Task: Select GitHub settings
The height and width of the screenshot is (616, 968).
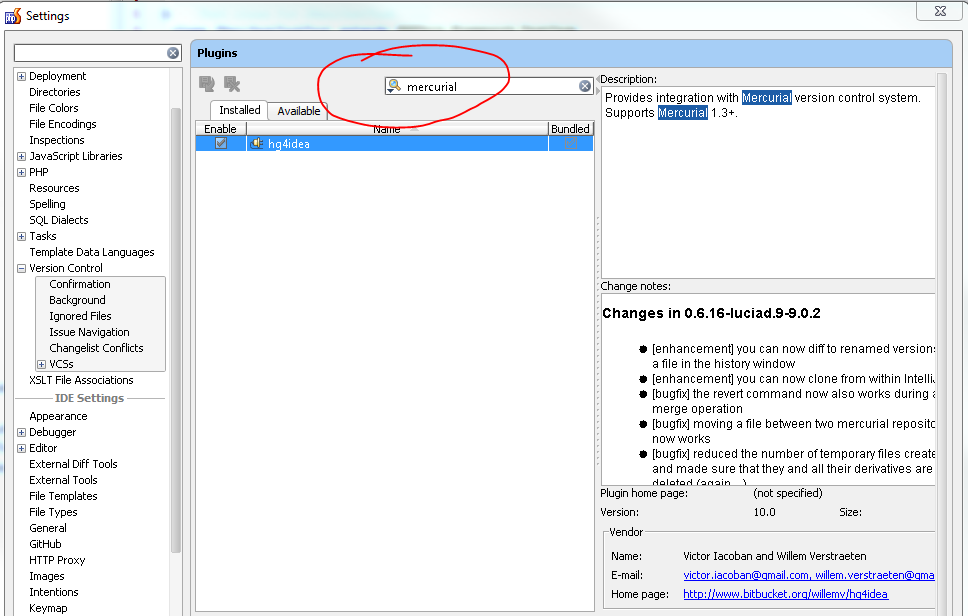Action: click(x=46, y=545)
